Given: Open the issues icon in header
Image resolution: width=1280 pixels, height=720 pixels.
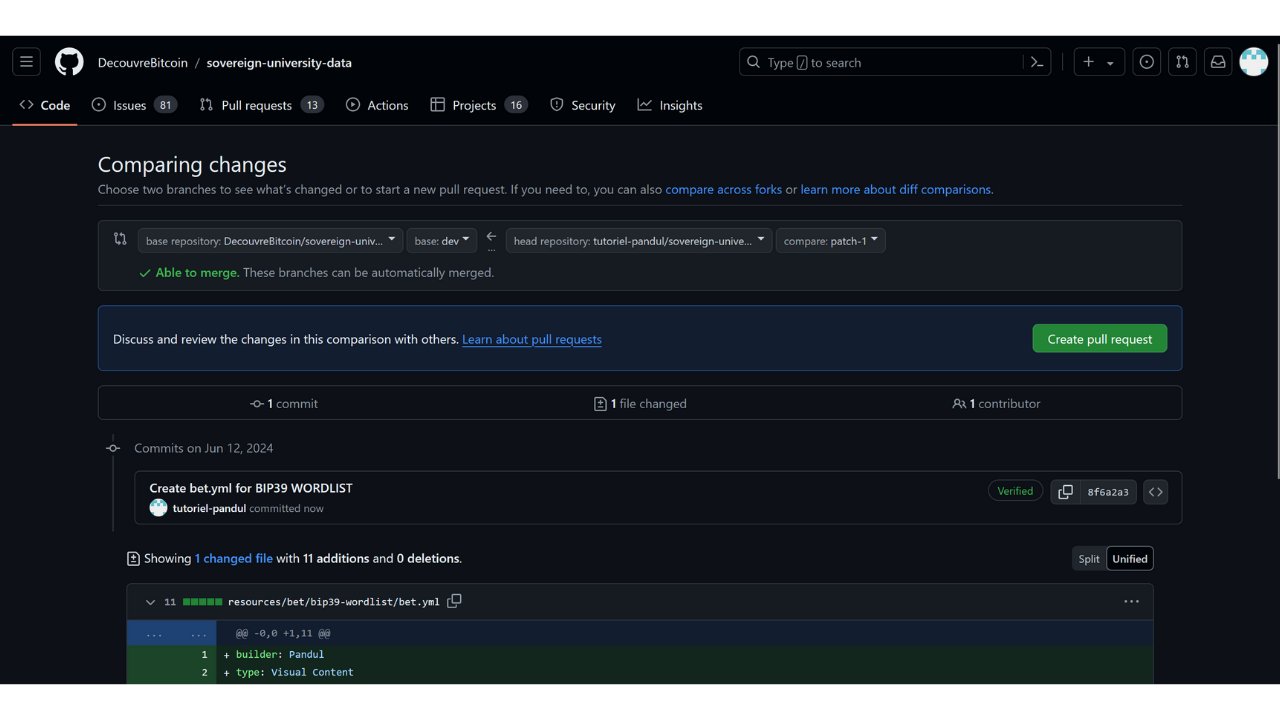Looking at the screenshot, I should point(1147,62).
